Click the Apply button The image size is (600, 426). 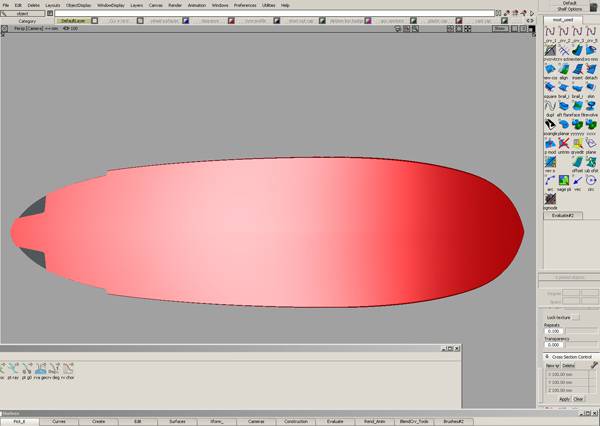click(564, 399)
